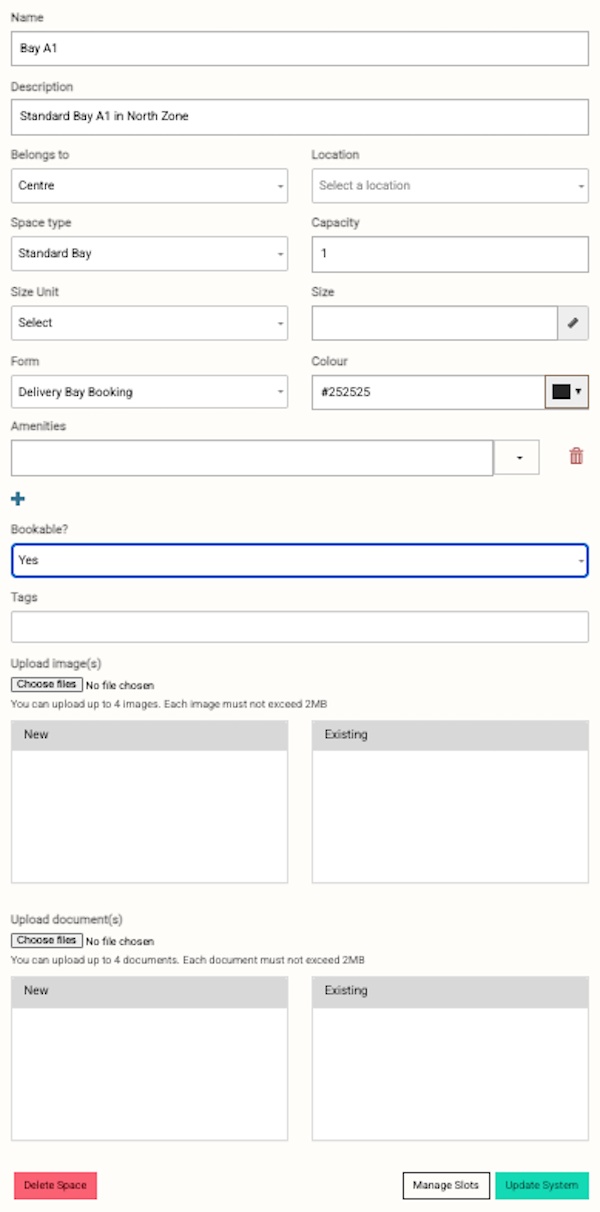This screenshot has width=600, height=1212.
Task: Expand the Space type dropdown
Action: [x=149, y=254]
